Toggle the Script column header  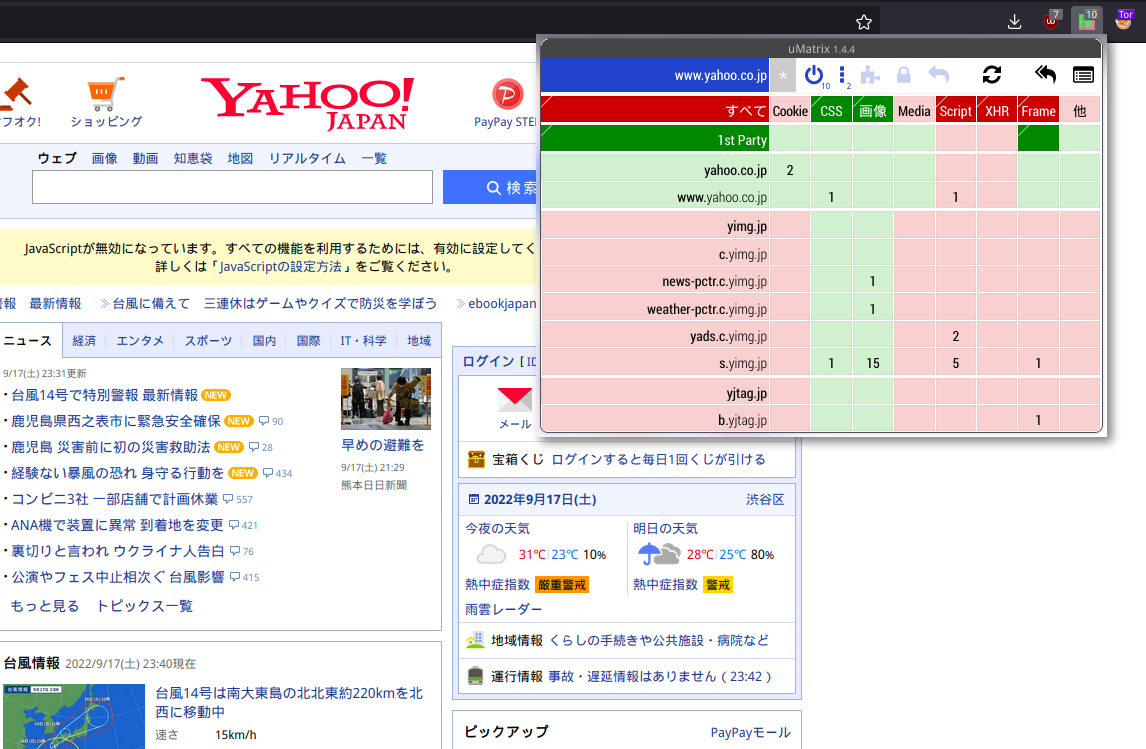(955, 110)
